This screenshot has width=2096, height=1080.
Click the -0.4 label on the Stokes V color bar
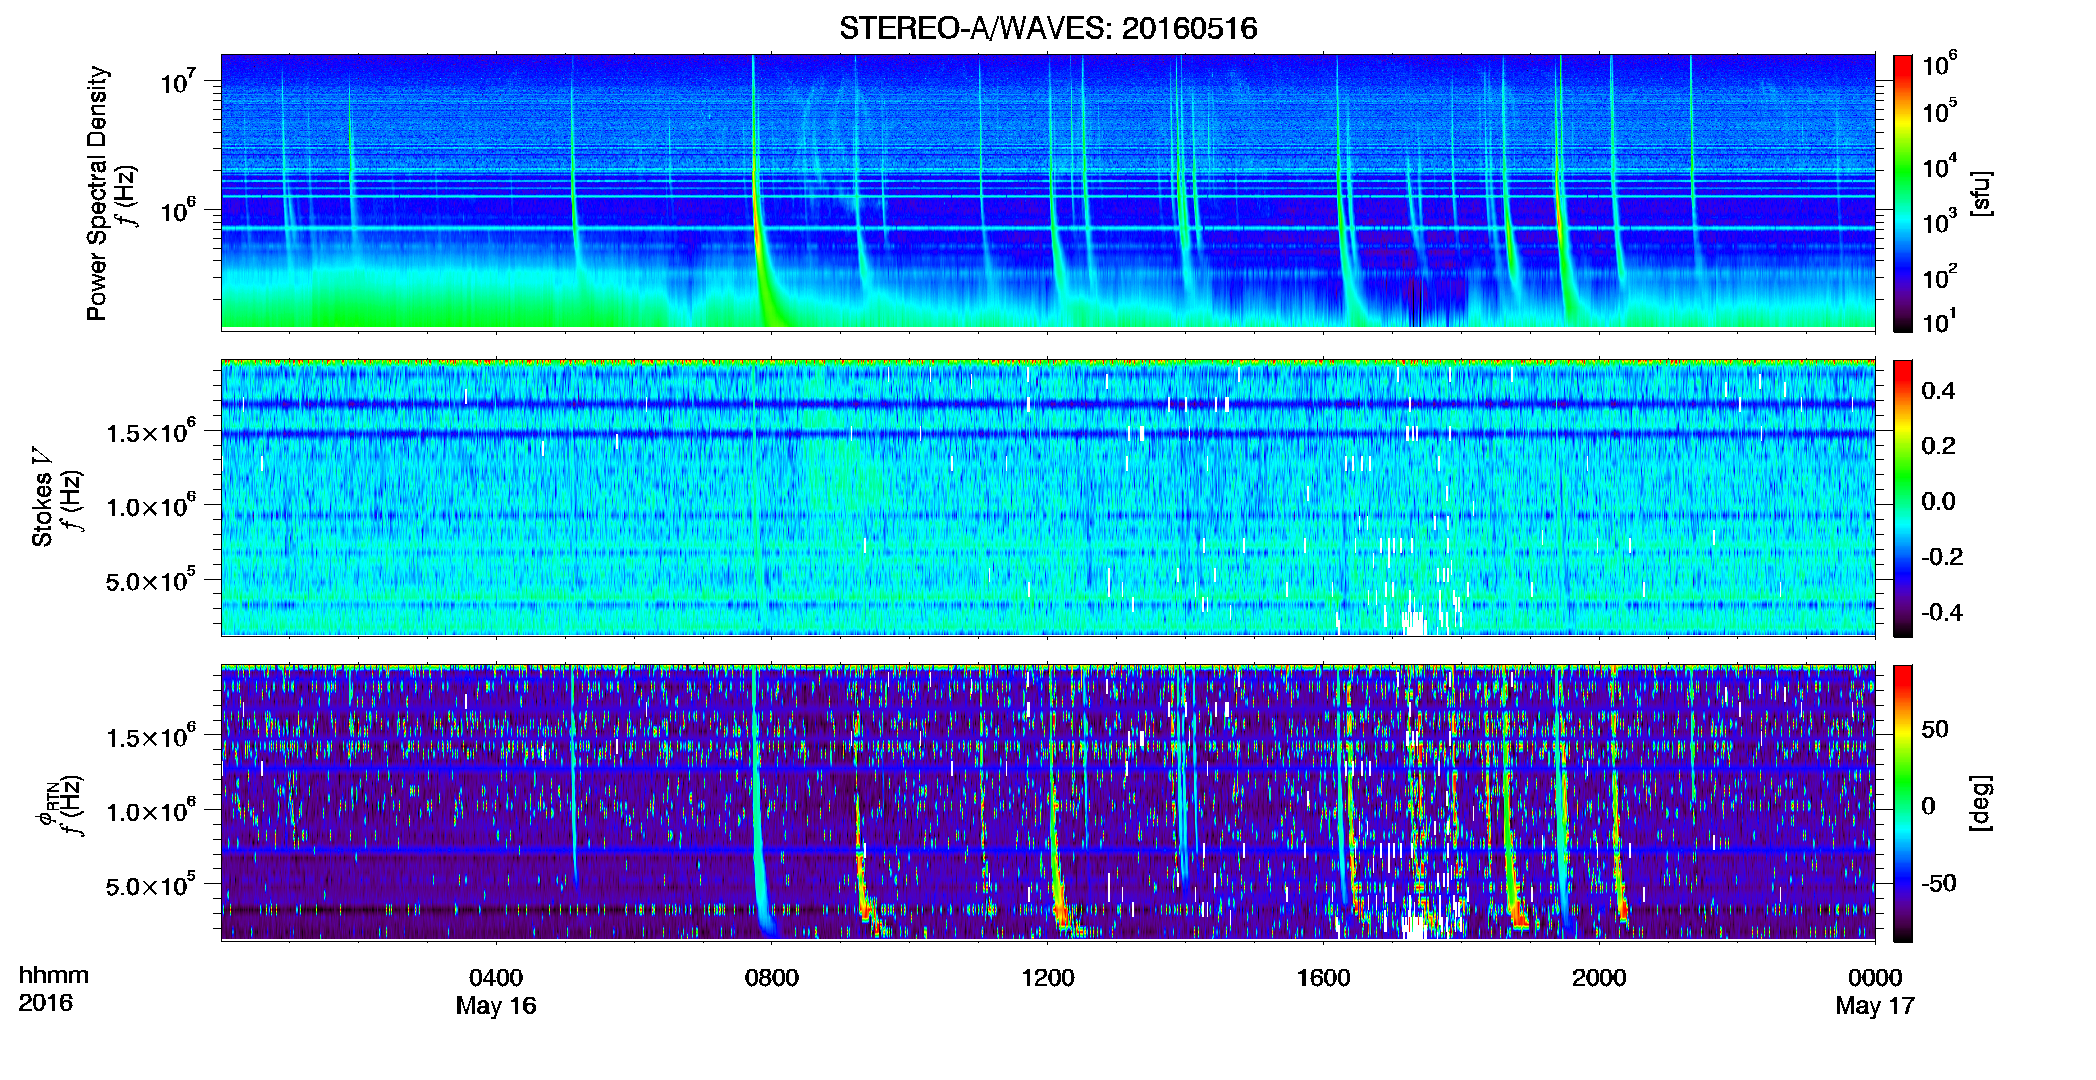(1942, 612)
